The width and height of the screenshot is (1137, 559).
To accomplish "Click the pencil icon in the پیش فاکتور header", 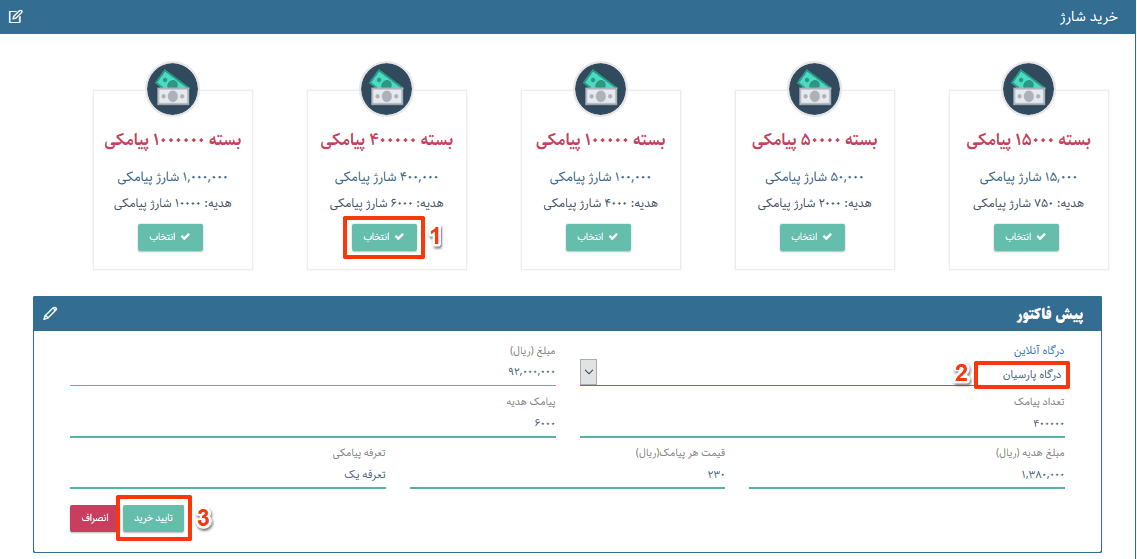I will tap(50, 314).
